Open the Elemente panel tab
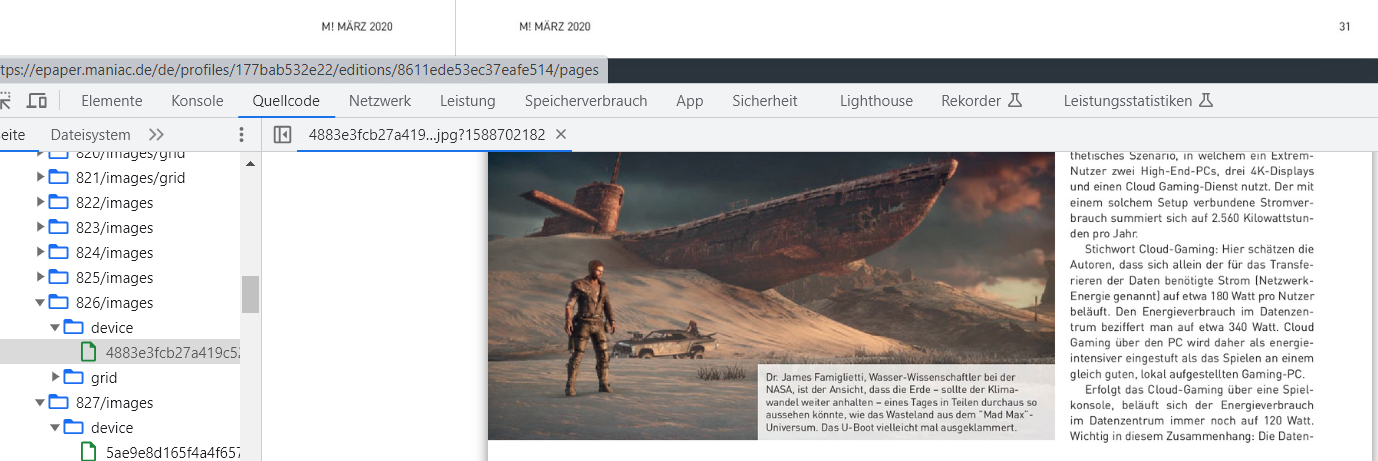The width and height of the screenshot is (1378, 461). point(112,101)
